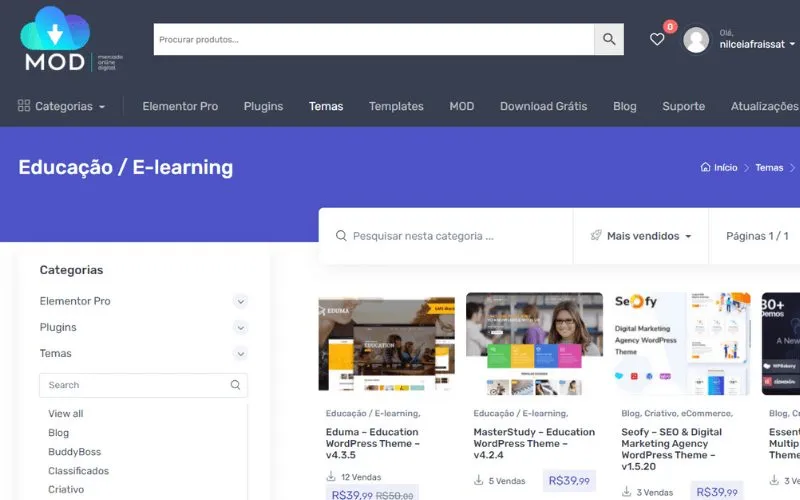
Task: Click magnifier icon in sidebar Search box
Action: tap(235, 385)
